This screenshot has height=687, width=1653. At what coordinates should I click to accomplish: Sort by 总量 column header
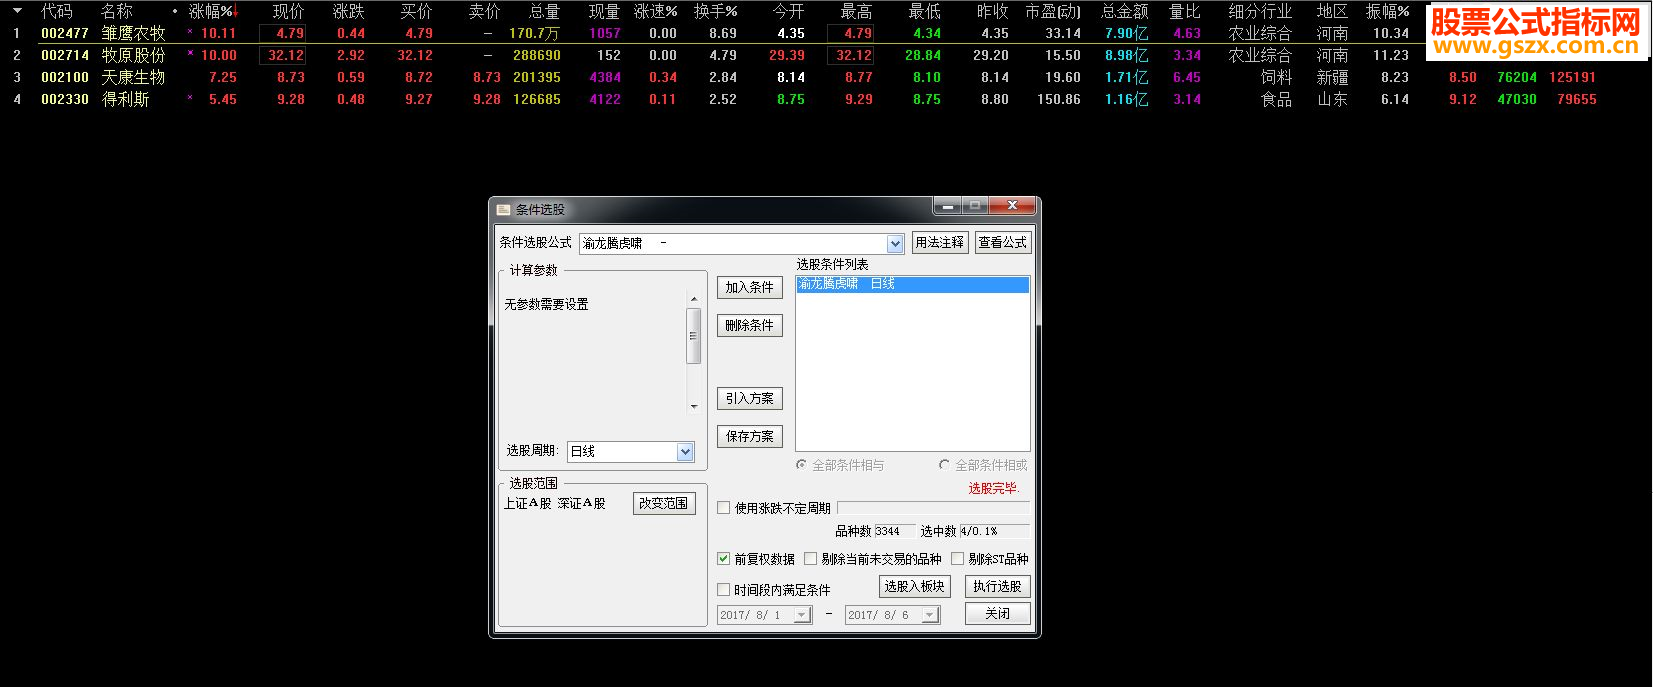(544, 11)
